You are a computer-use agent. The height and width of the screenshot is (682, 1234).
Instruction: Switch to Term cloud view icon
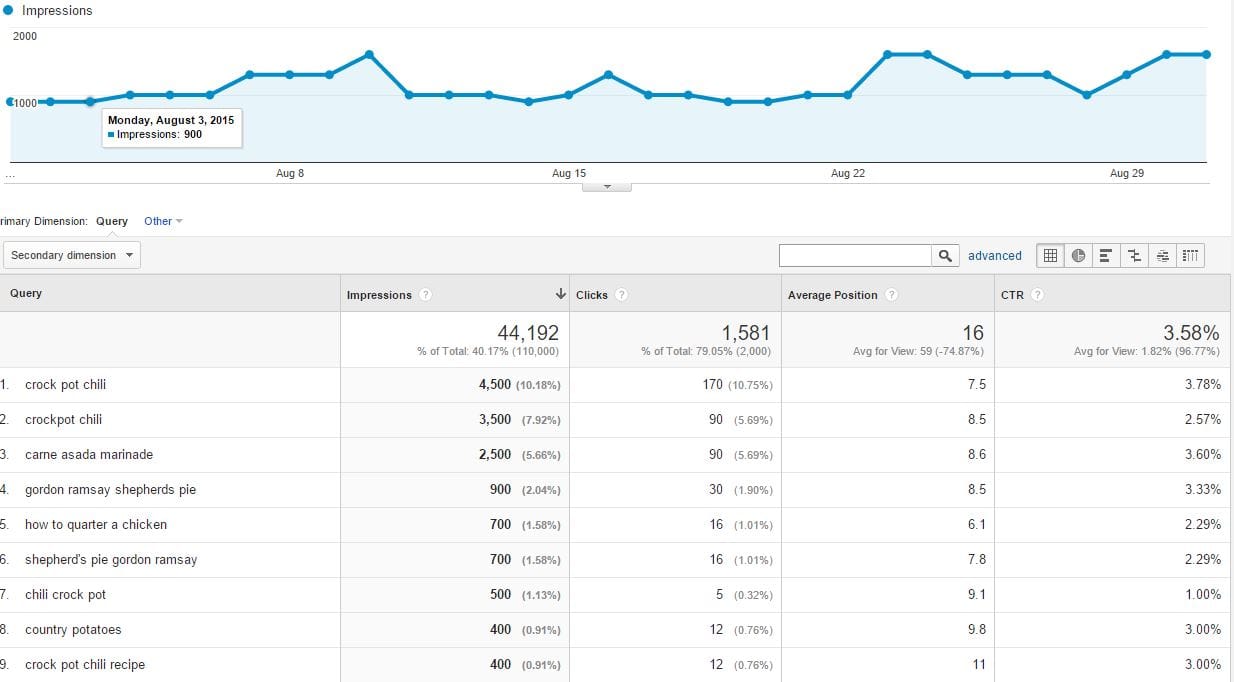tap(1162, 256)
